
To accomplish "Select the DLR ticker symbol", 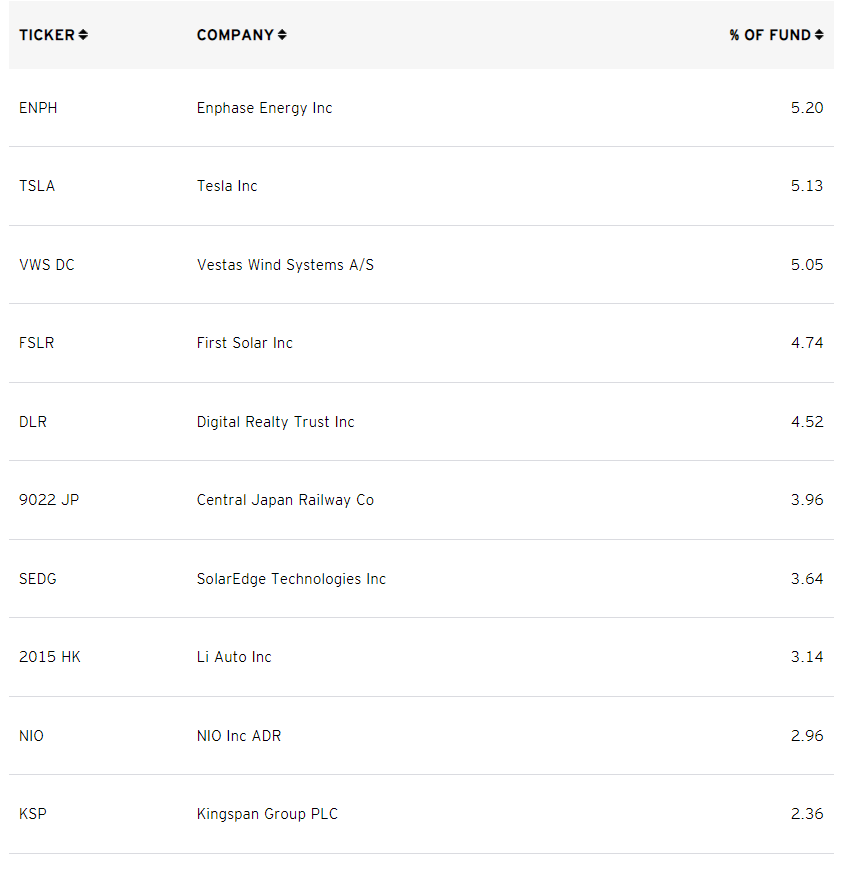I will pyautogui.click(x=33, y=422).
